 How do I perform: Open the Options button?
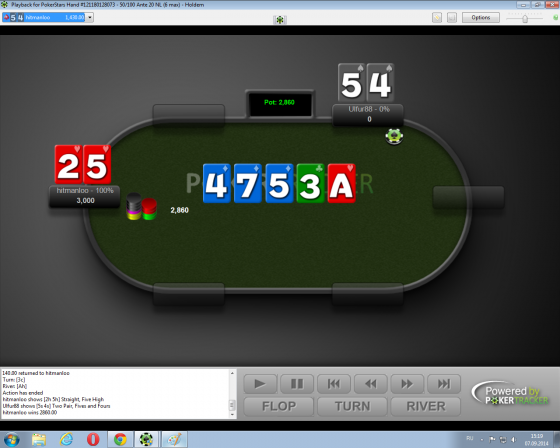click(481, 18)
